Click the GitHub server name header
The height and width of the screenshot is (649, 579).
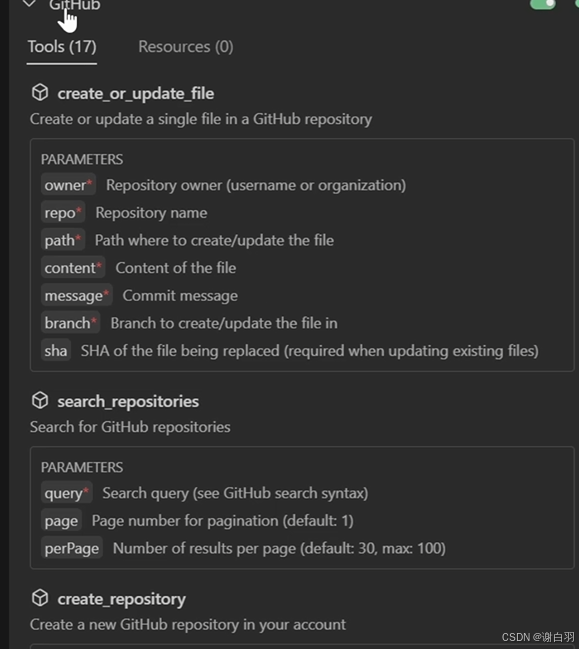click(x=75, y=5)
